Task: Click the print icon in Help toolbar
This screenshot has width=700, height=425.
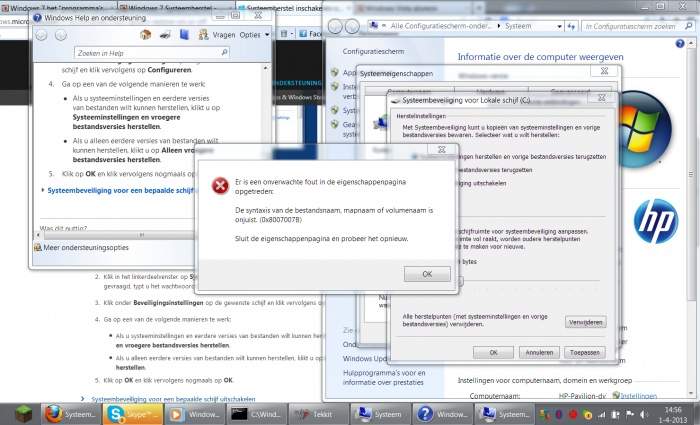Action: coord(165,34)
